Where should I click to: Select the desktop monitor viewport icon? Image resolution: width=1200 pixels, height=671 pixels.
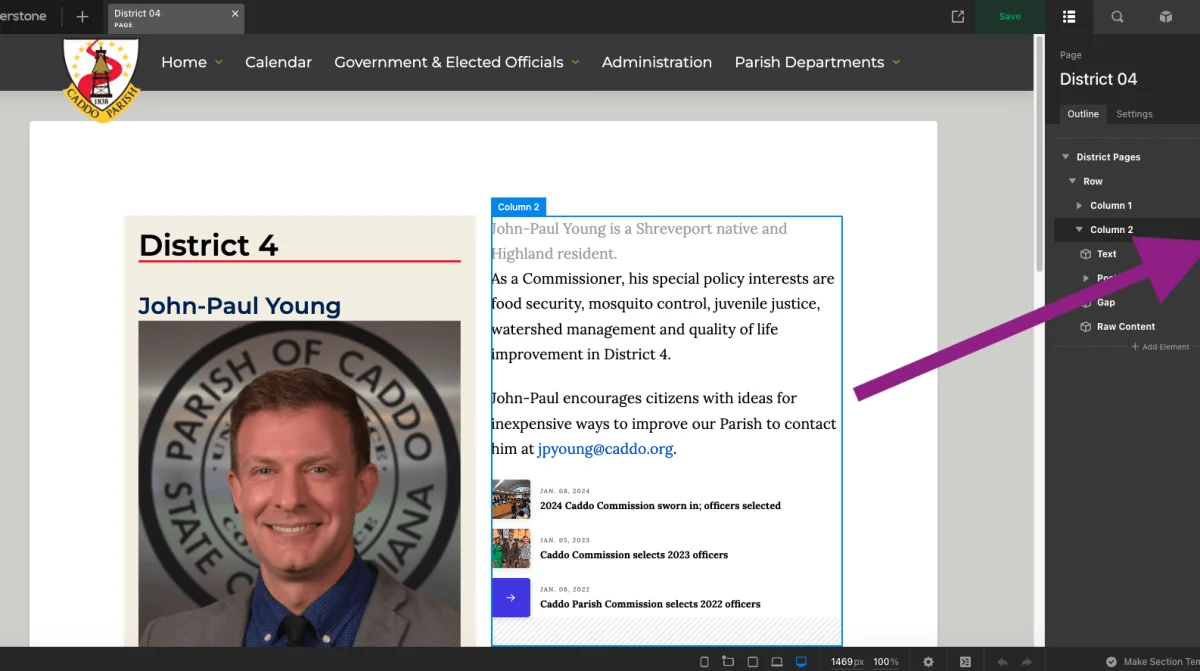coord(801,662)
